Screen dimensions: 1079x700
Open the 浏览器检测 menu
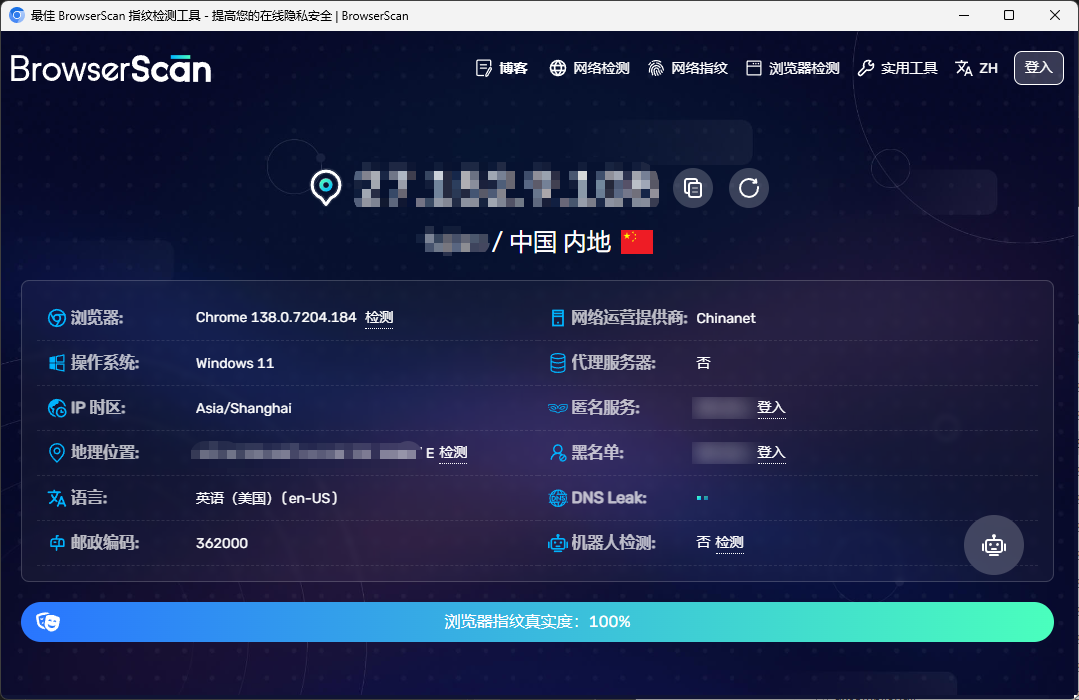(x=793, y=68)
